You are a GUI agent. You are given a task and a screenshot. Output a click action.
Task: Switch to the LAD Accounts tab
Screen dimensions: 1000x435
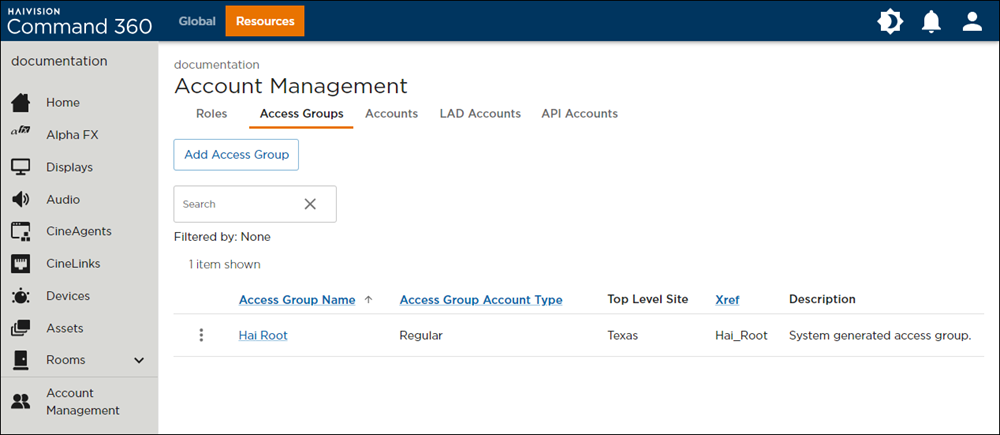(x=480, y=114)
